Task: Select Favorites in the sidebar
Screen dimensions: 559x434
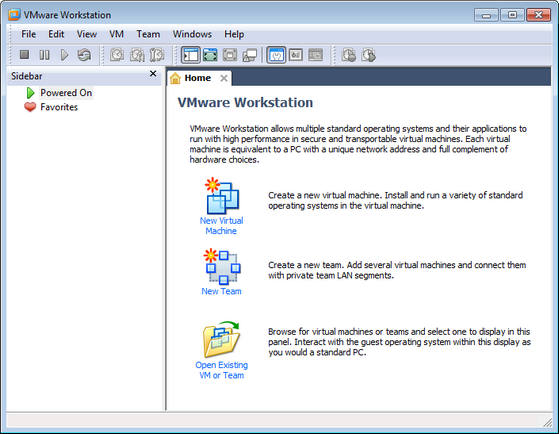Action: point(59,107)
